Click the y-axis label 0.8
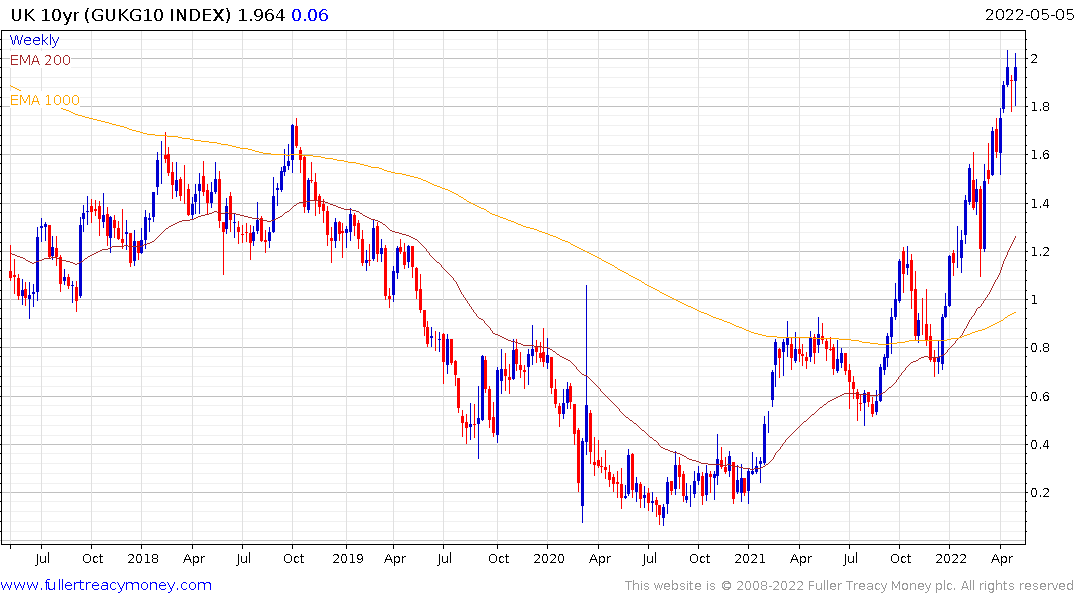 [1040, 348]
